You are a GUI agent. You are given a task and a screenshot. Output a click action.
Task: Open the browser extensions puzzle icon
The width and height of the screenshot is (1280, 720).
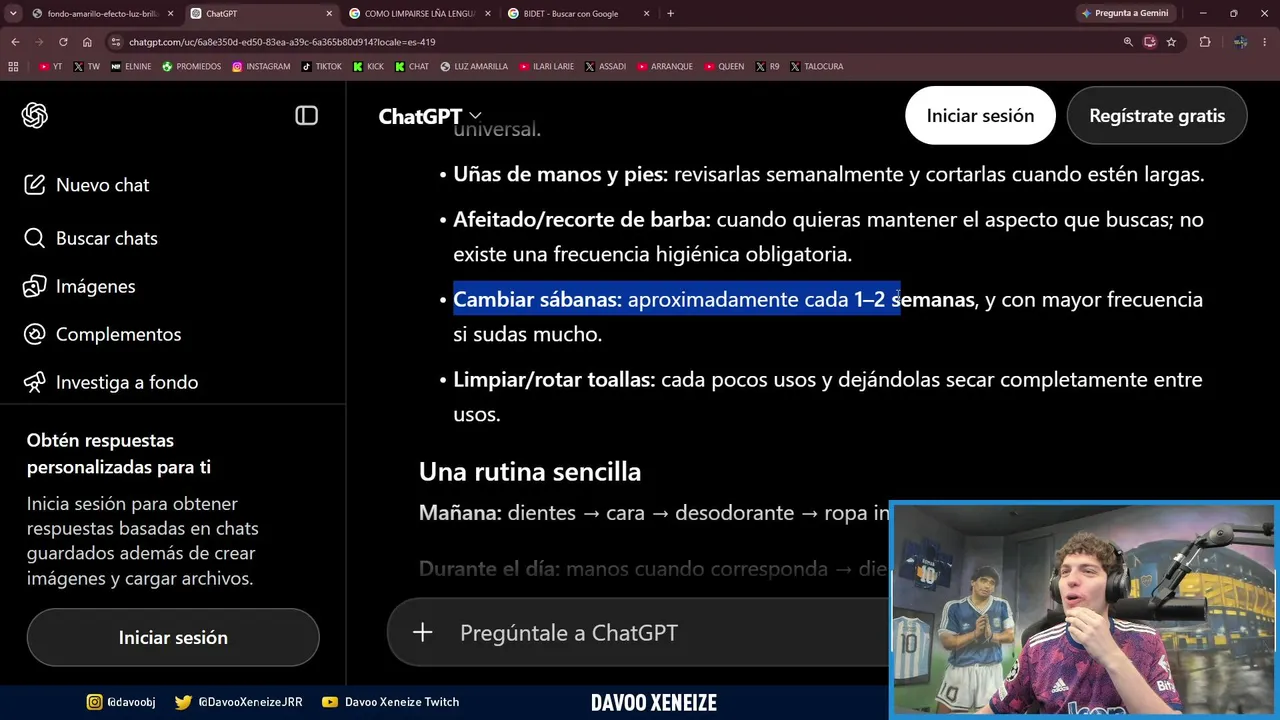pyautogui.click(x=1205, y=42)
